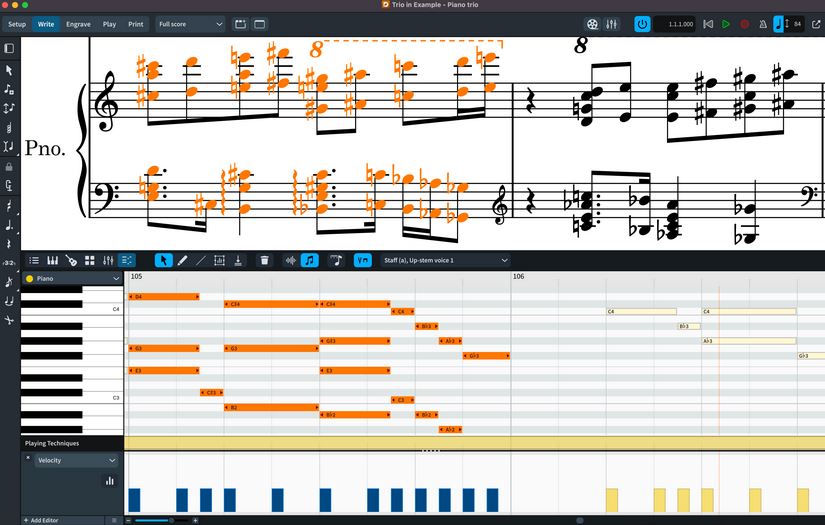Click the red record button
The width and height of the screenshot is (825, 525).
pos(744,24)
